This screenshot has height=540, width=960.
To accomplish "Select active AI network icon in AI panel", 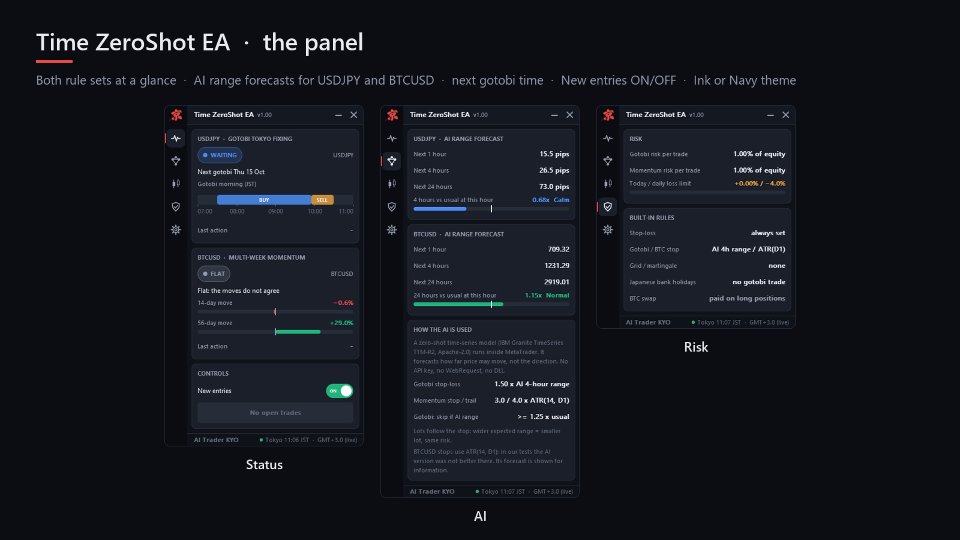I will 392,160.
